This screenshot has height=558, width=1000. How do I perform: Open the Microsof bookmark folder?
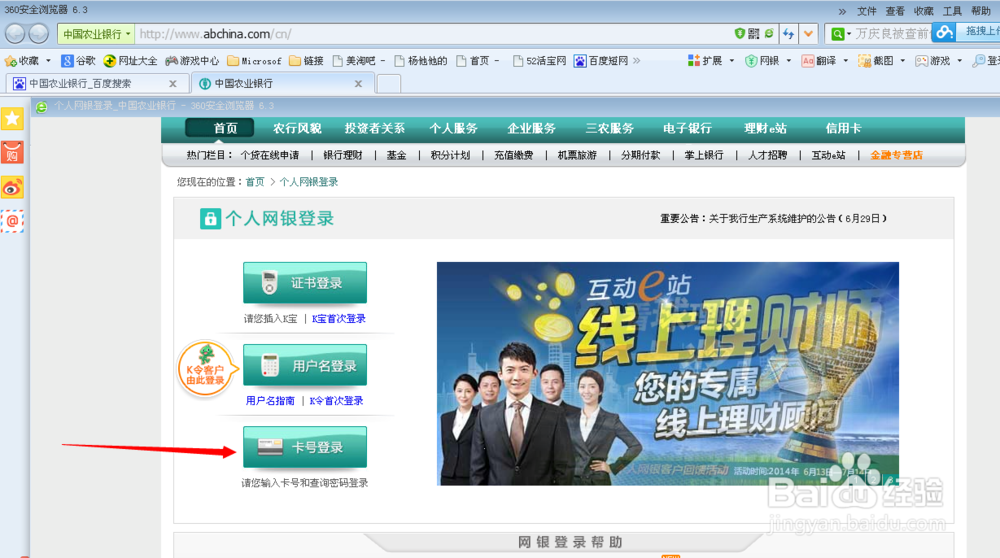point(254,61)
